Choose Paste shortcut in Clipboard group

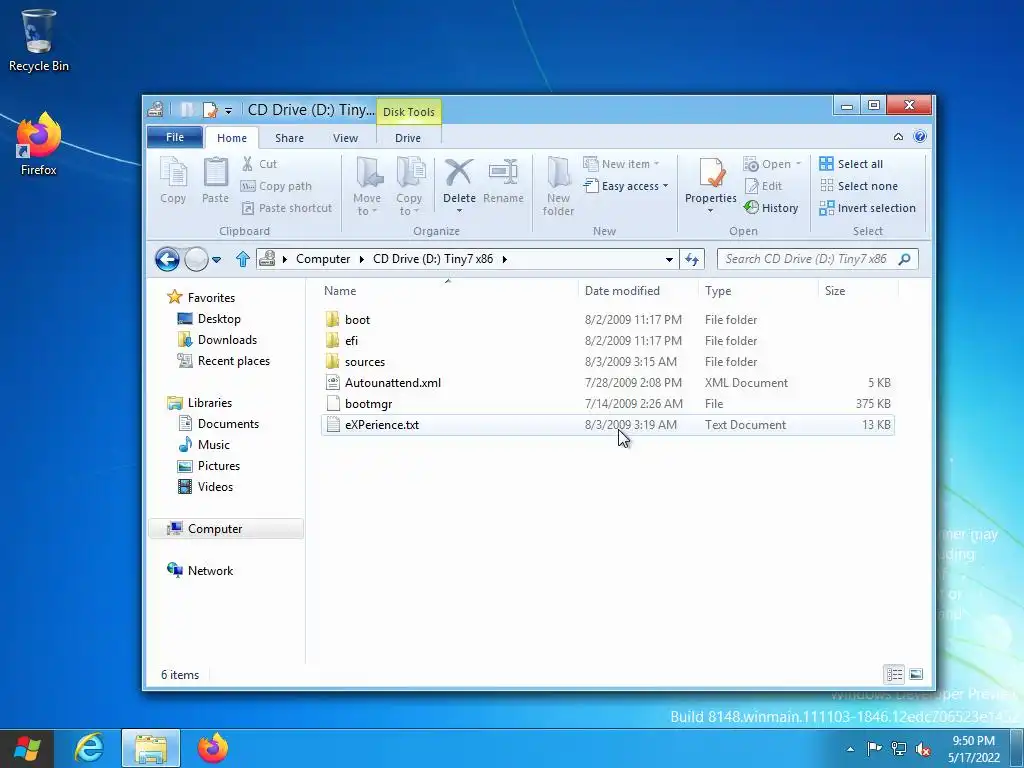point(287,208)
